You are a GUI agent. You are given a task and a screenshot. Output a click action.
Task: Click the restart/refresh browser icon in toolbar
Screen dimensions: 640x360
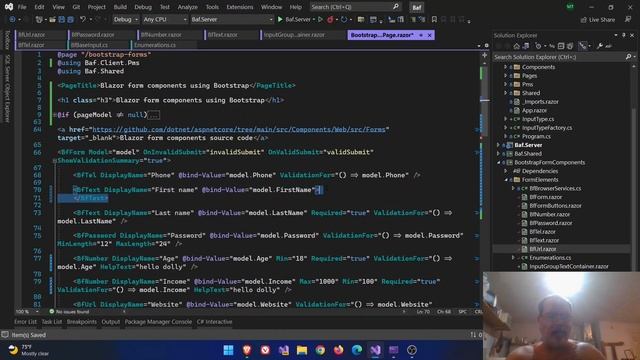(344, 19)
